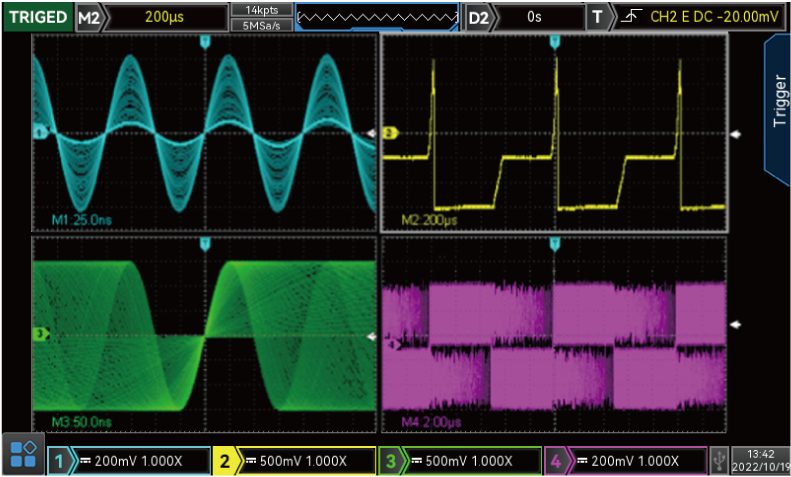Click the waveform memory overview bar
791x477 pixels.
[x=377, y=17]
